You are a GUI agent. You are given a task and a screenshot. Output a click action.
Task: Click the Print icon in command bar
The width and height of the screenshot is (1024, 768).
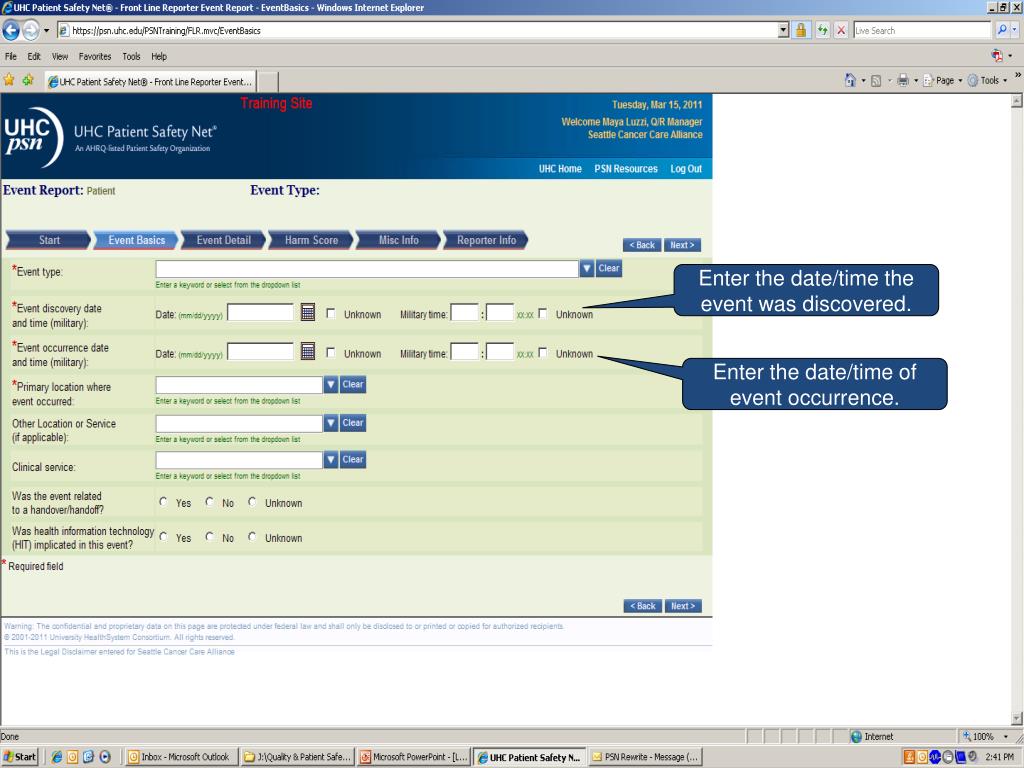[x=903, y=80]
